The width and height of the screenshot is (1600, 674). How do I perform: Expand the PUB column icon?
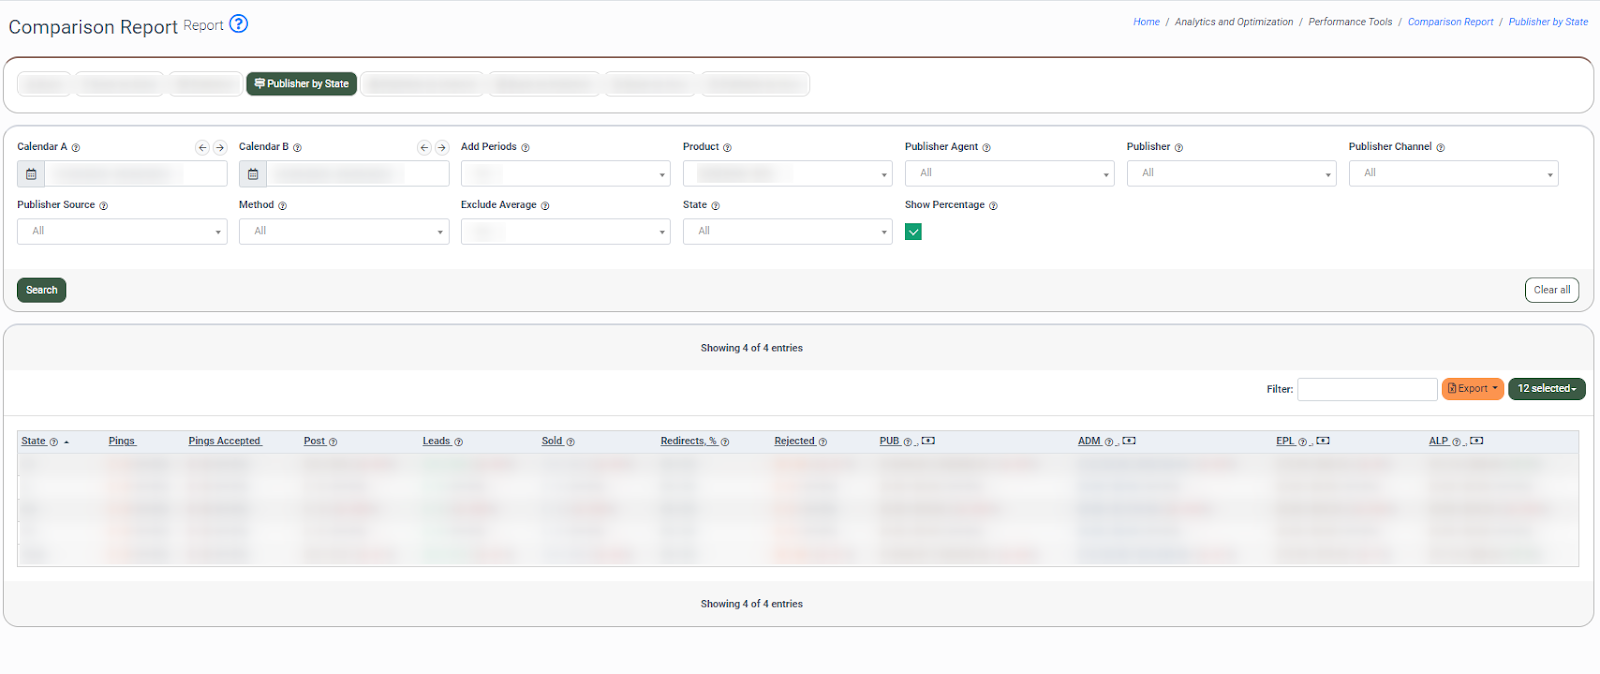coord(928,441)
